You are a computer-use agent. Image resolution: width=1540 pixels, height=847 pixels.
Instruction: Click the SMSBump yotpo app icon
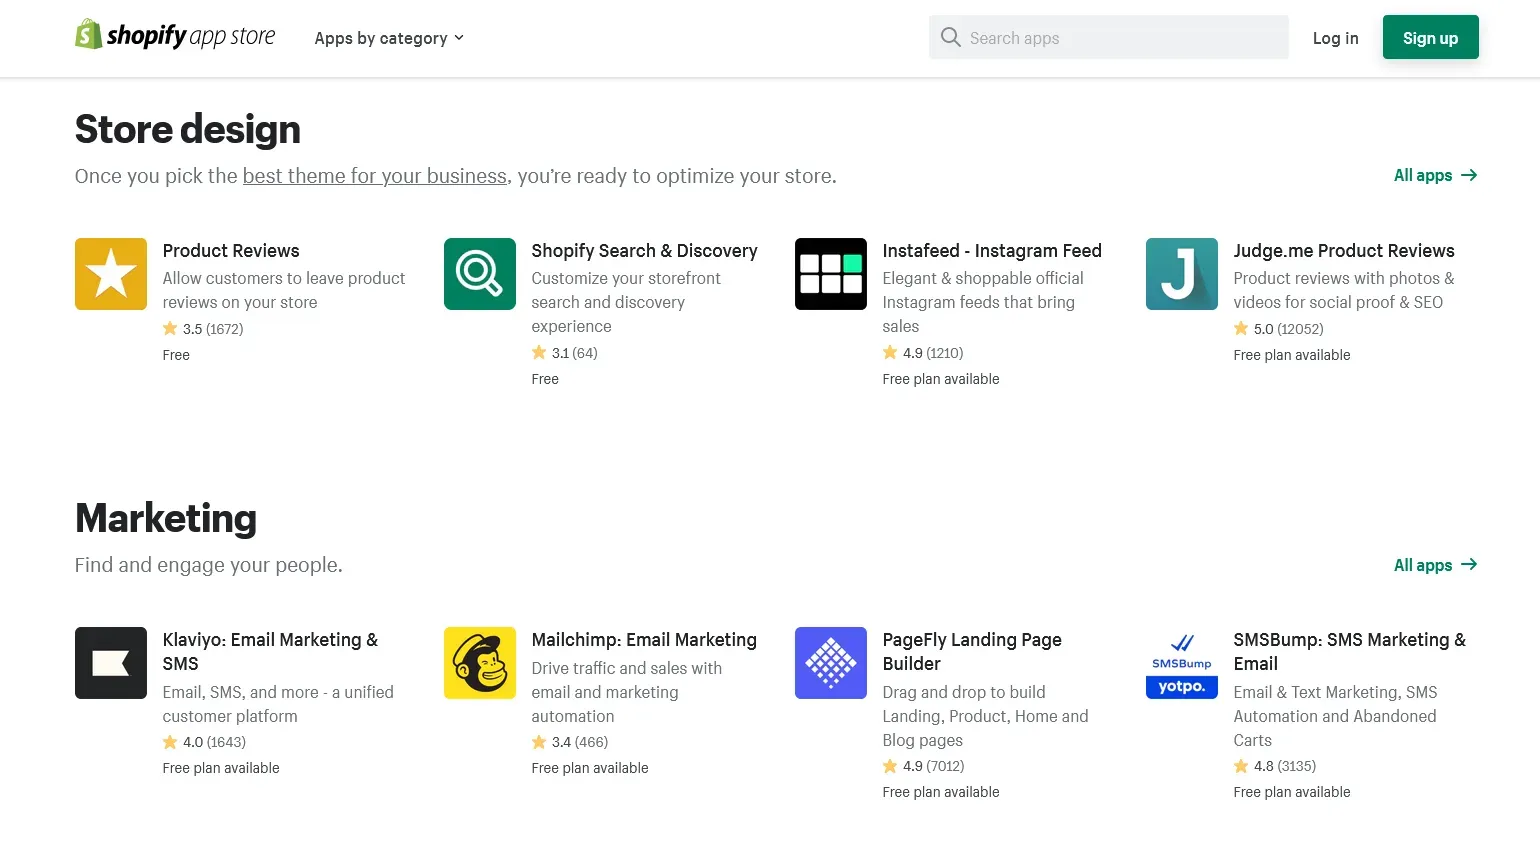tap(1181, 662)
